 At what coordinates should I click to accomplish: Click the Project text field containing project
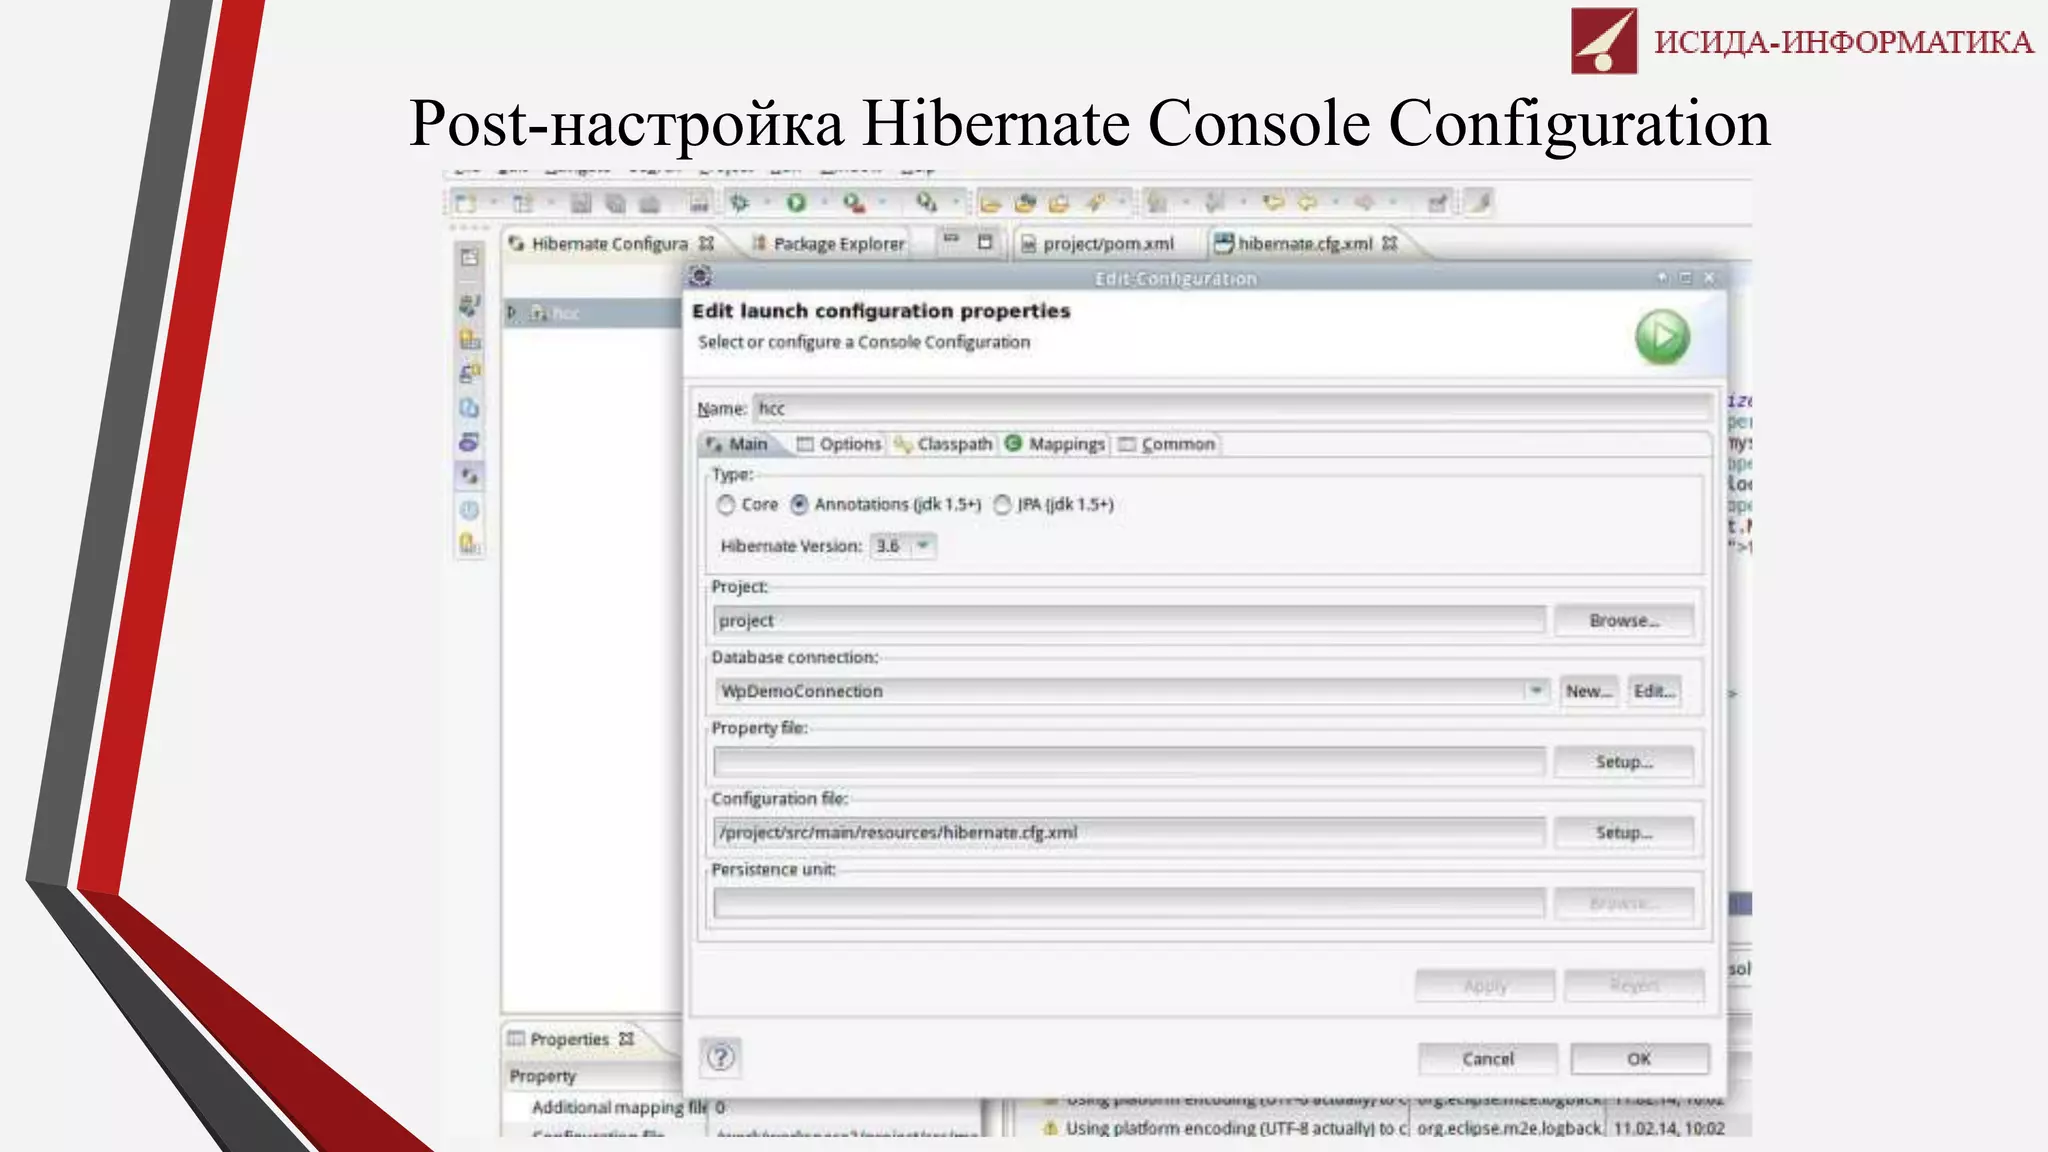(1129, 620)
